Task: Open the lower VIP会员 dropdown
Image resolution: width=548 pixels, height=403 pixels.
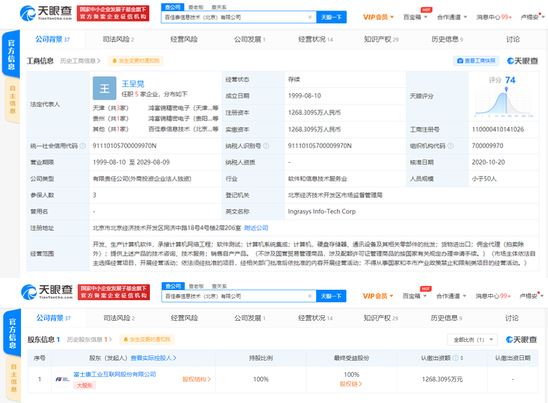Action: pyautogui.click(x=378, y=296)
